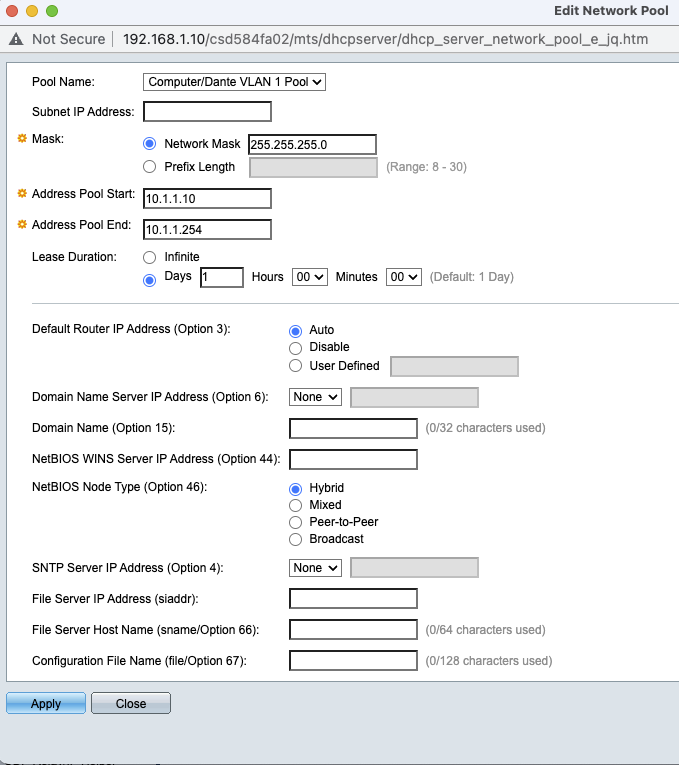Click the SNTP Server IP field
This screenshot has height=765, width=679.
pyautogui.click(x=414, y=567)
